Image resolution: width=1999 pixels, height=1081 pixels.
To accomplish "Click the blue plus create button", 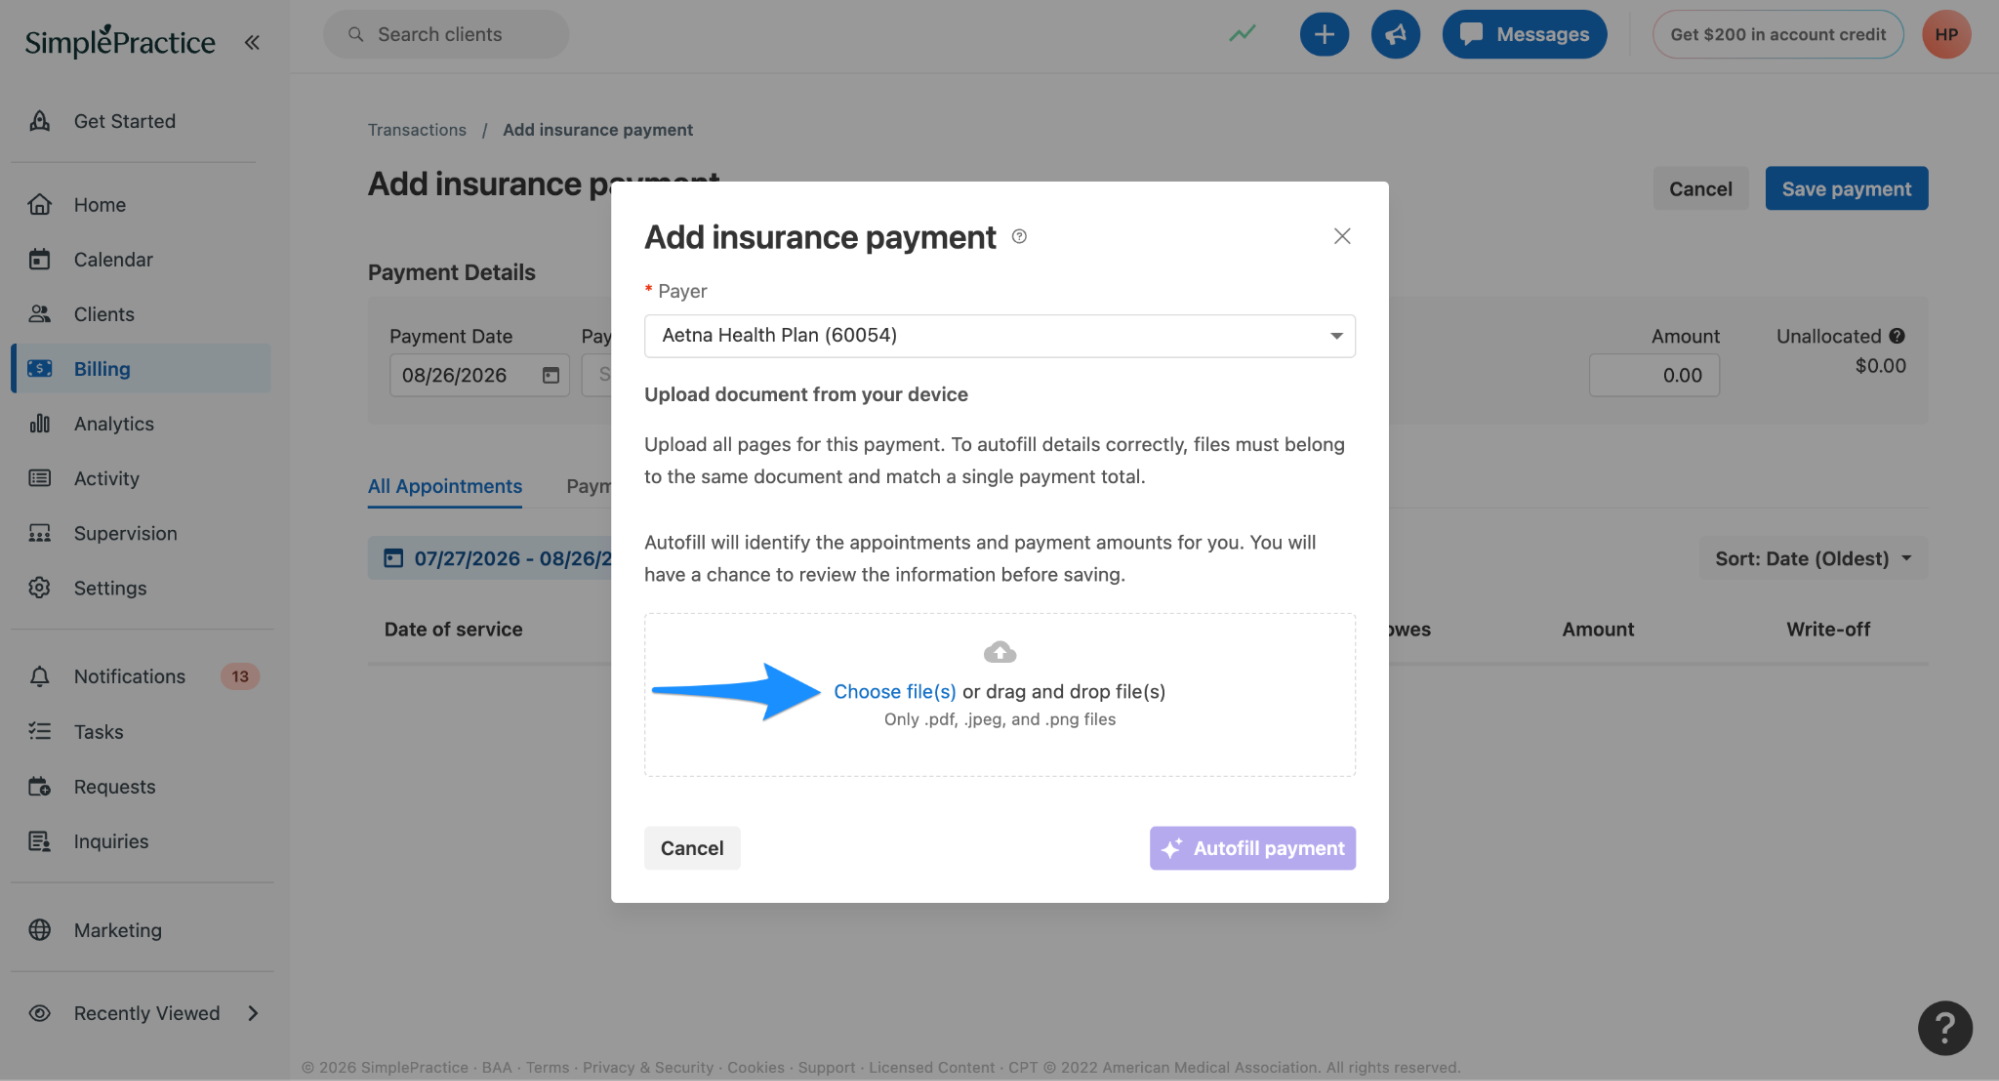I will 1324,35.
